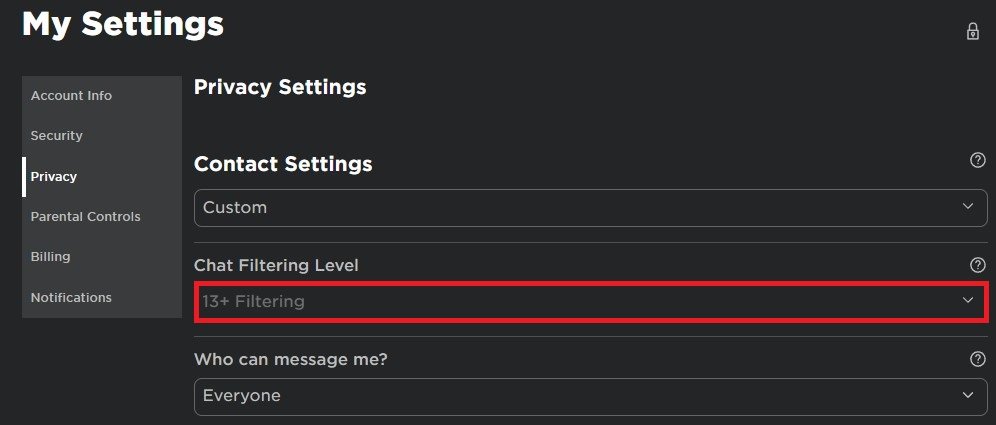Click the My Settings page title
The image size is (996, 425).
(x=123, y=24)
